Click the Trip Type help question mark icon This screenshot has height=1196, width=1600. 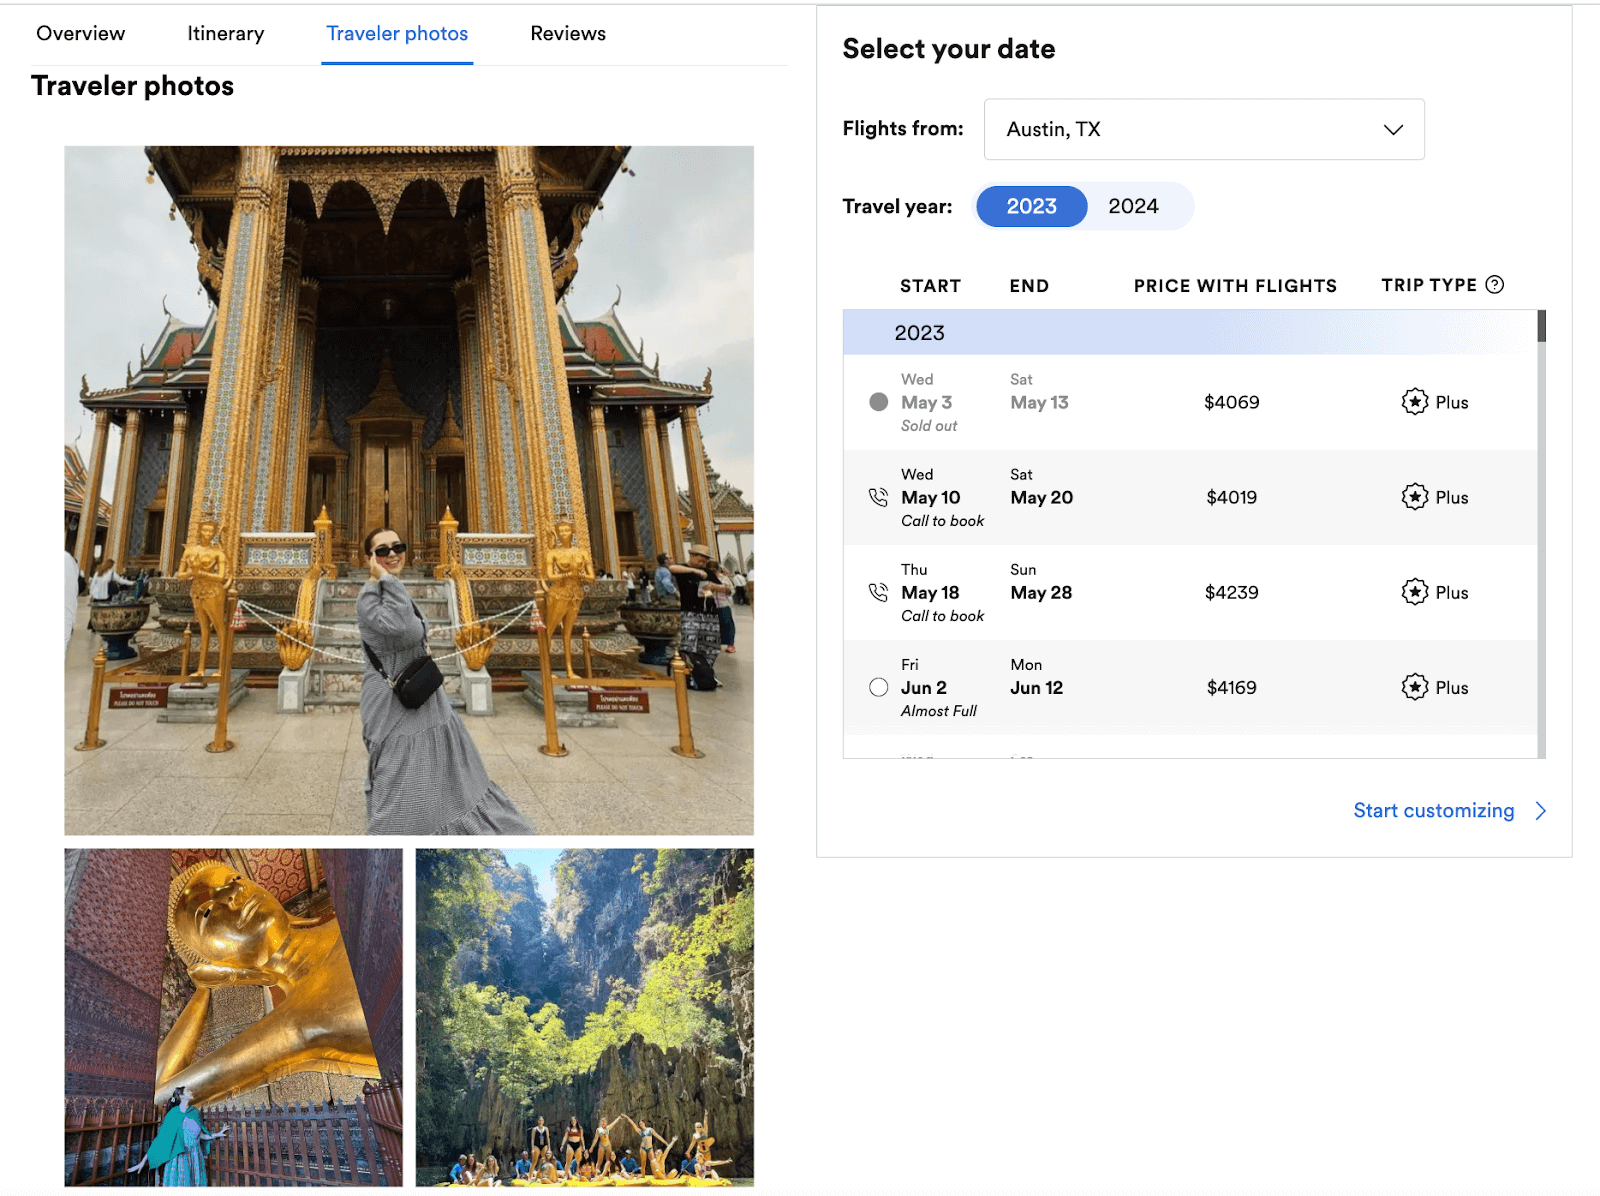point(1494,285)
